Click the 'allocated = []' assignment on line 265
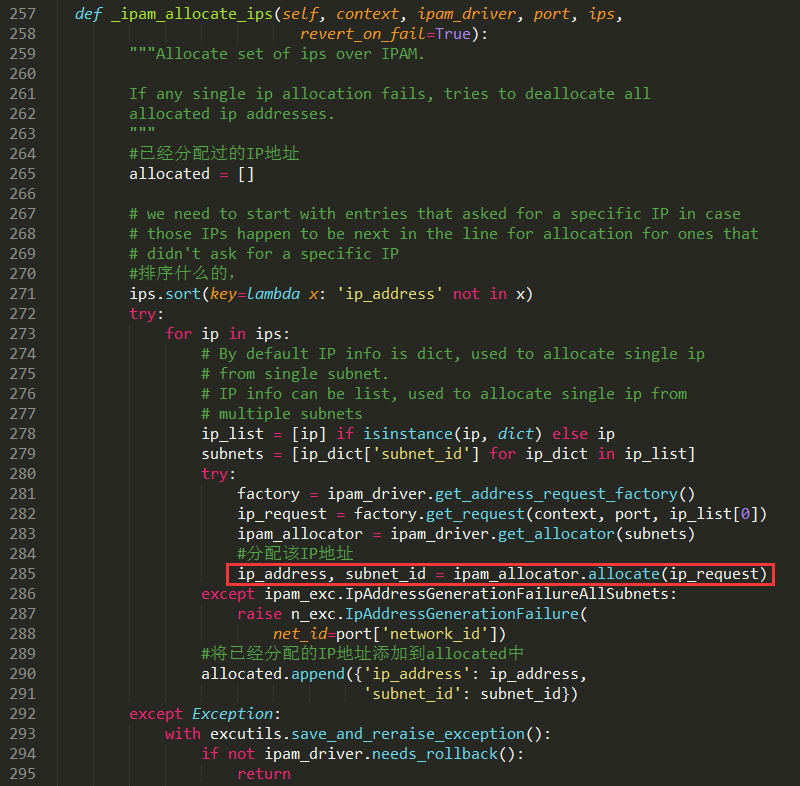Screen dimensions: 800x786 (191, 174)
